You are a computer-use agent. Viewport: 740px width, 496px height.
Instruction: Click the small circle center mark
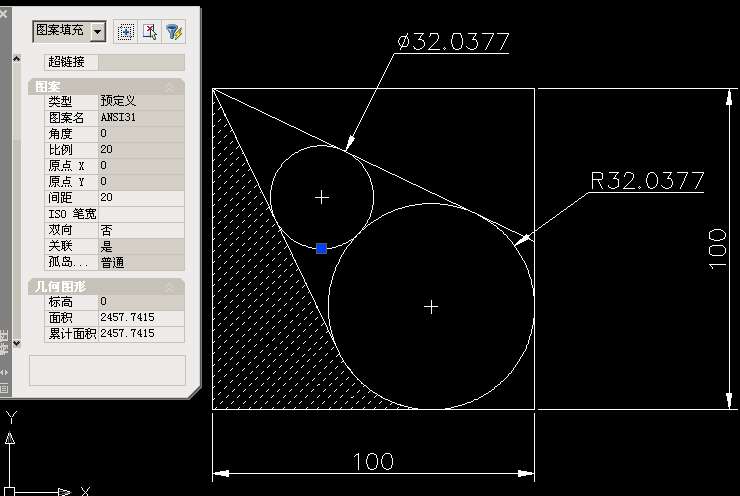point(322,197)
